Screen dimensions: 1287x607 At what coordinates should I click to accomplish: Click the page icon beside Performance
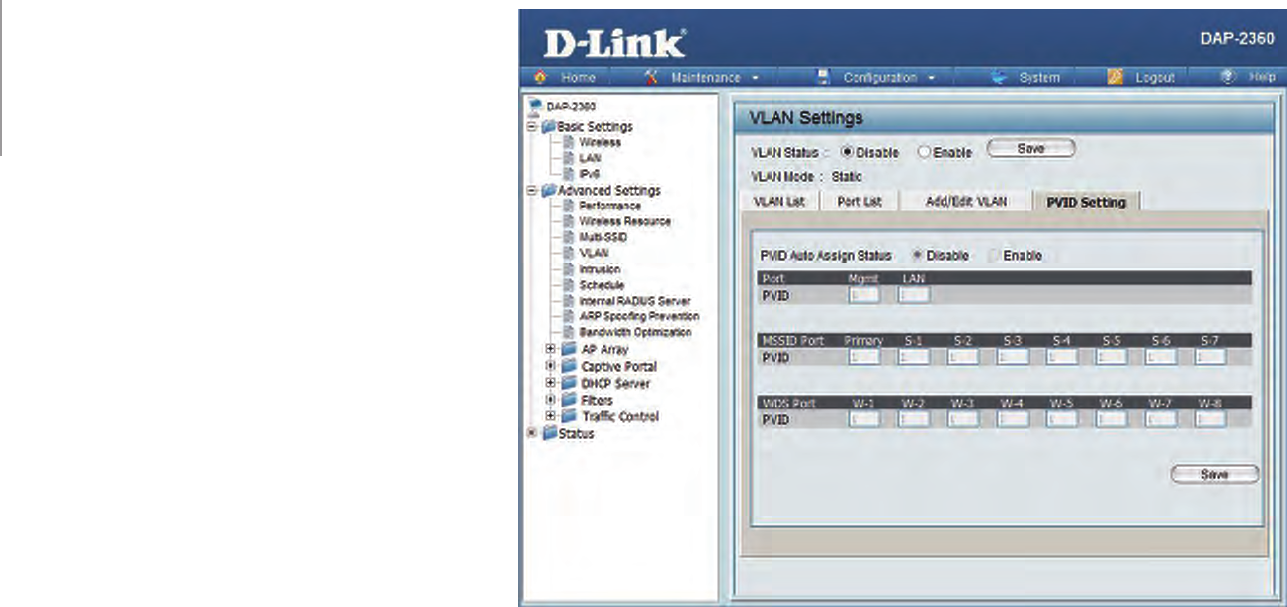[570, 205]
